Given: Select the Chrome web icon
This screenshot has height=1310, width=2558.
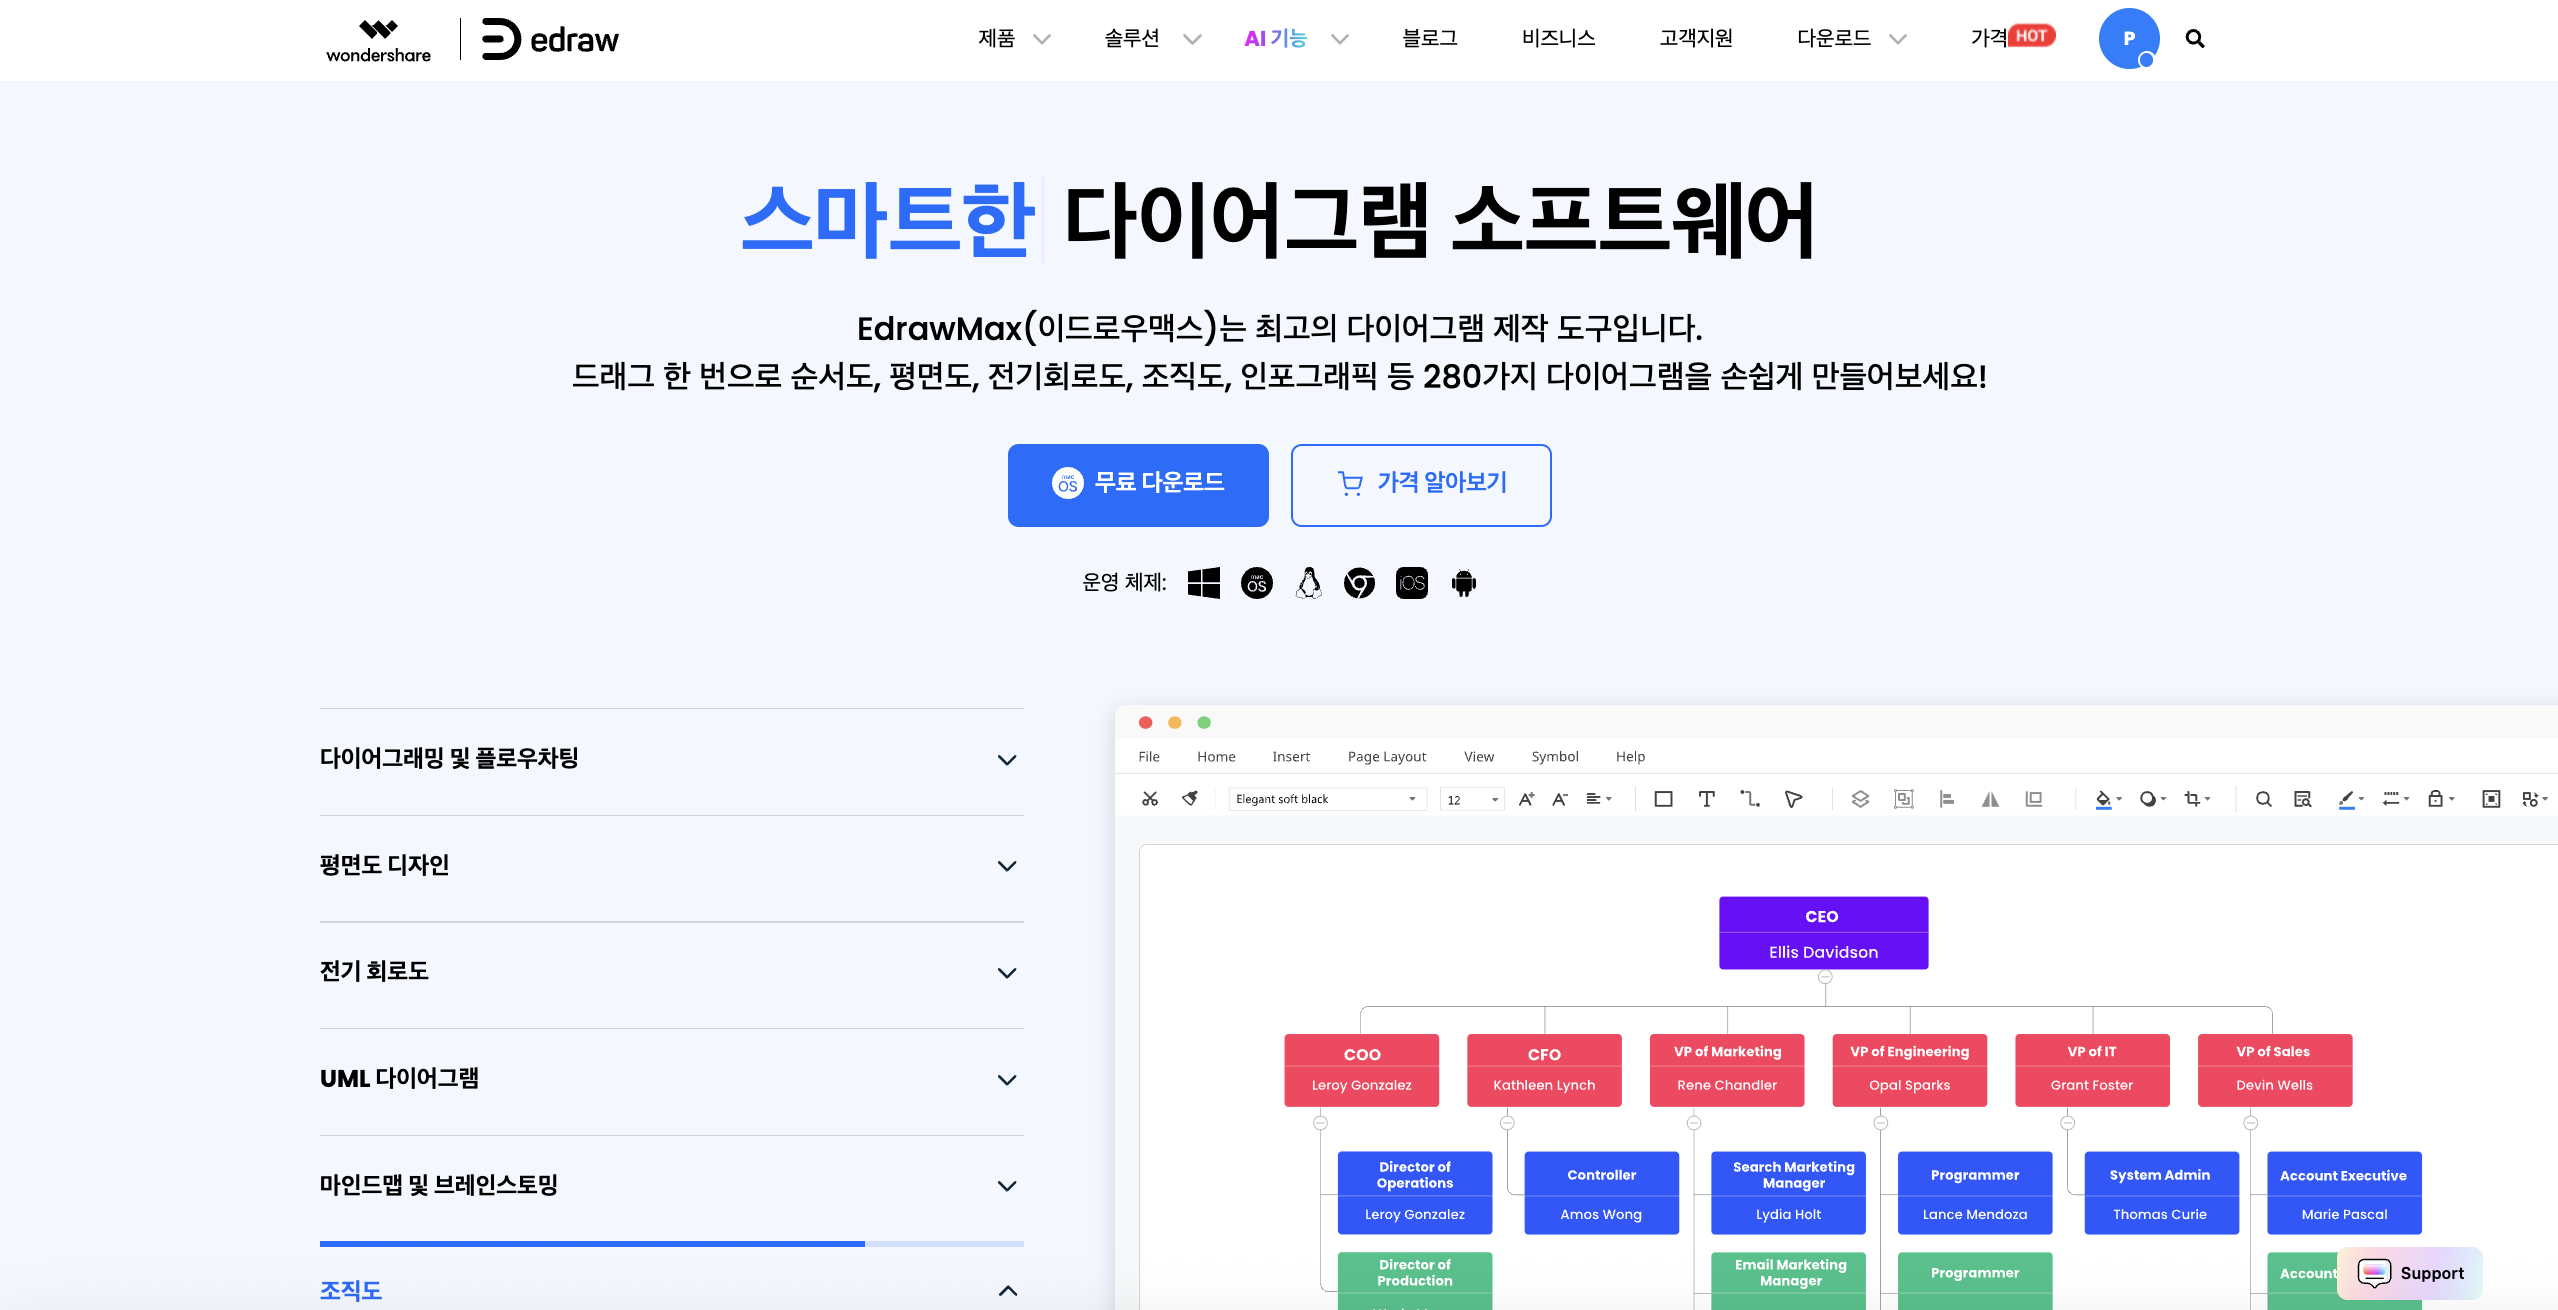Looking at the screenshot, I should 1359,583.
